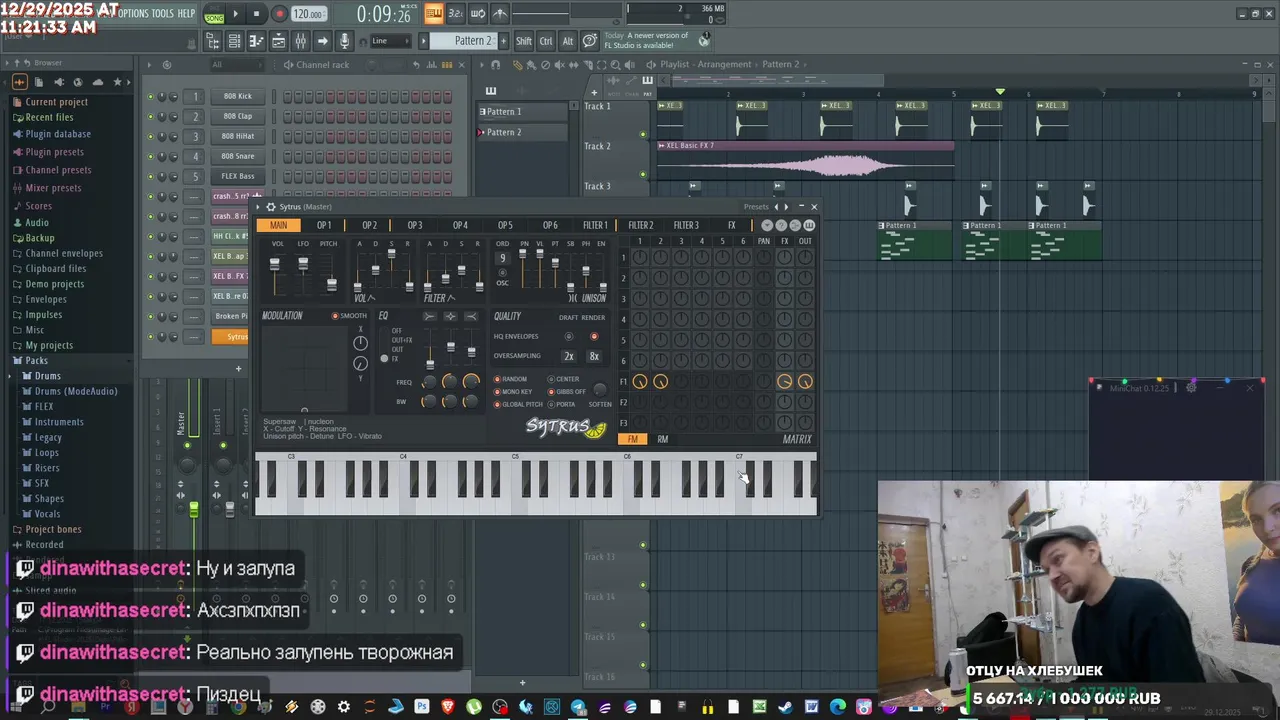
Task: Expand Sytrus plugin menu arrow
Action: coord(259,207)
